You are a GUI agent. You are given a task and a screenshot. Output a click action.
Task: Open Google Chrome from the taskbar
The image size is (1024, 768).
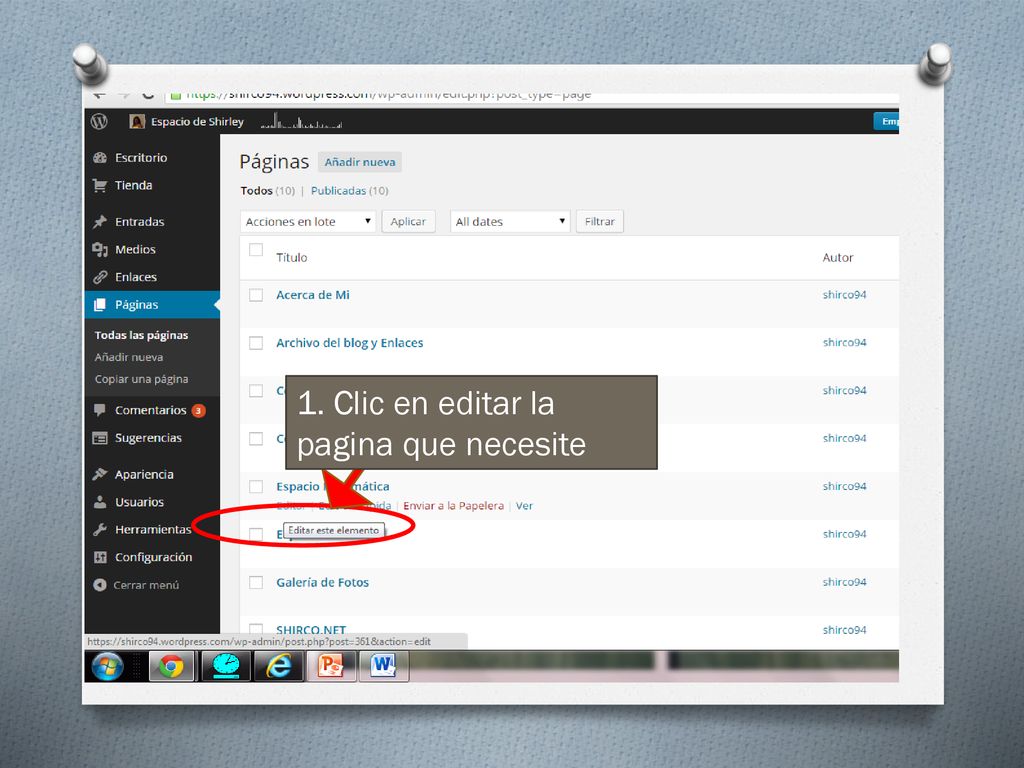[x=171, y=667]
